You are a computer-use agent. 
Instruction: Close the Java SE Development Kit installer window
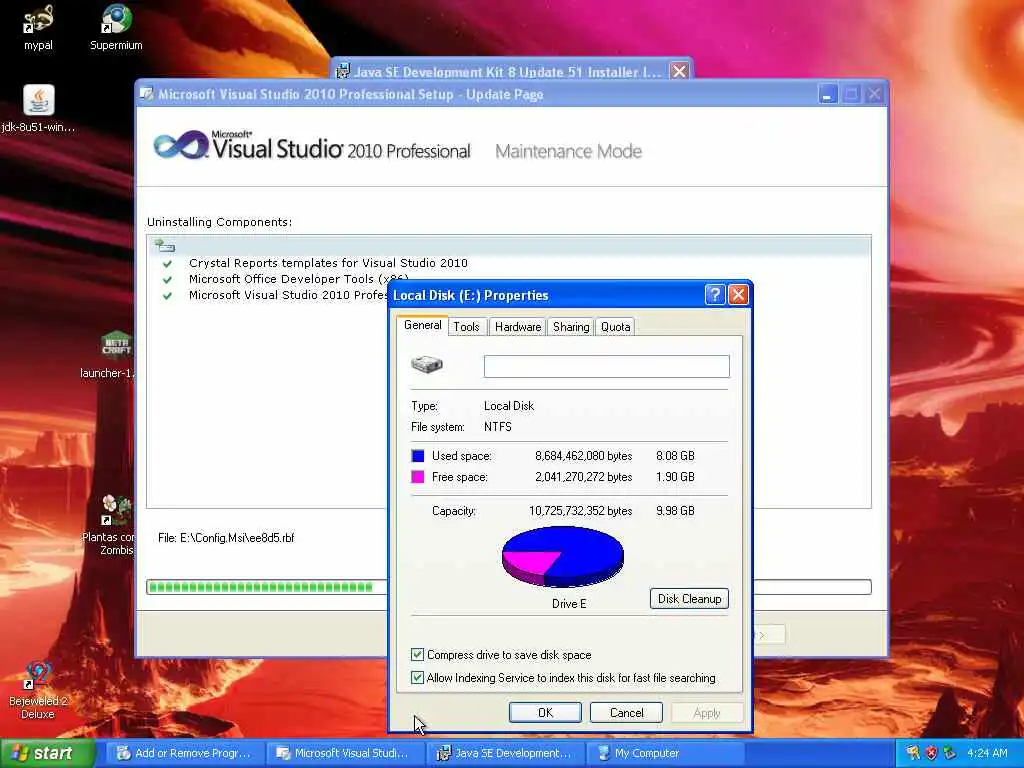tap(679, 71)
